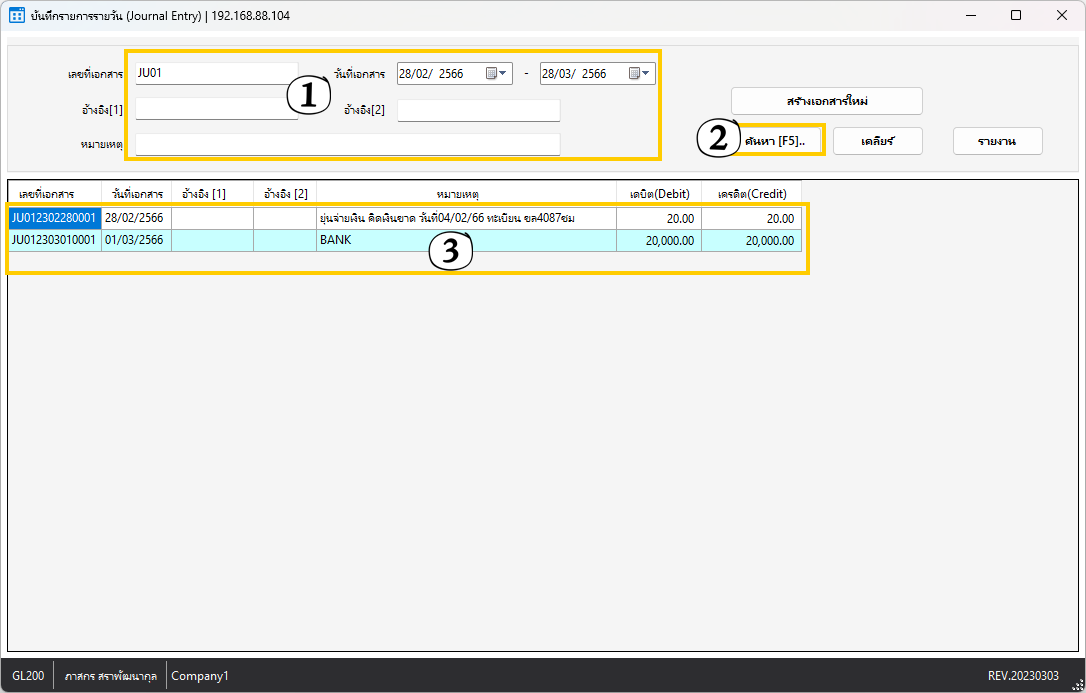This screenshot has width=1086, height=693.
Task: Click the BANK remark cell
Action: coord(465,240)
